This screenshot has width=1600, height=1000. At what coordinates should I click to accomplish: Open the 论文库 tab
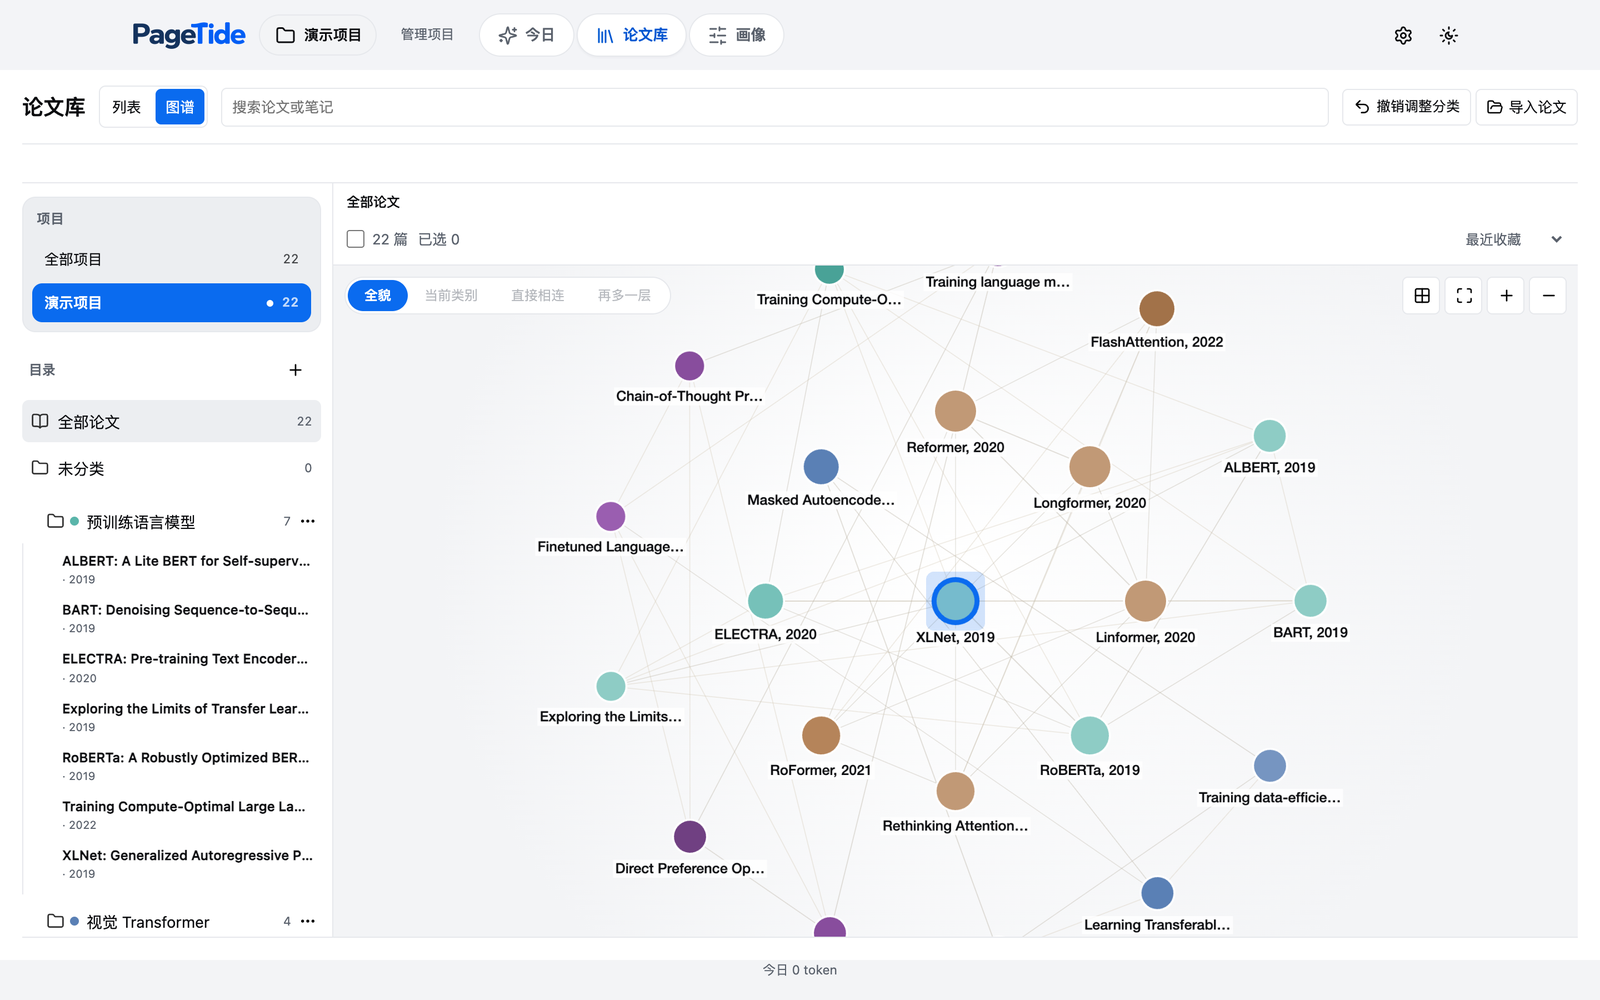(632, 35)
